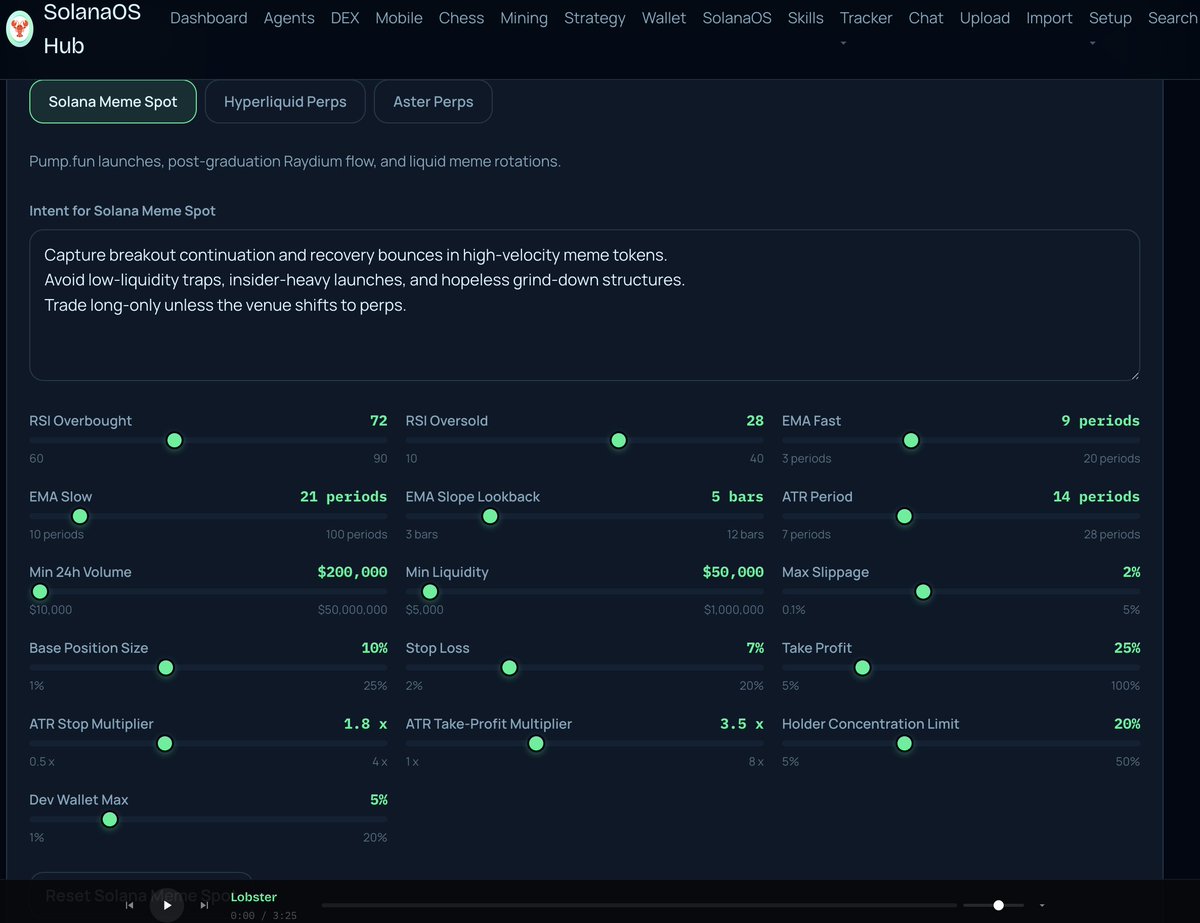The height and width of the screenshot is (923, 1200).
Task: Adjust the EMA Slow slider
Action: point(208,516)
